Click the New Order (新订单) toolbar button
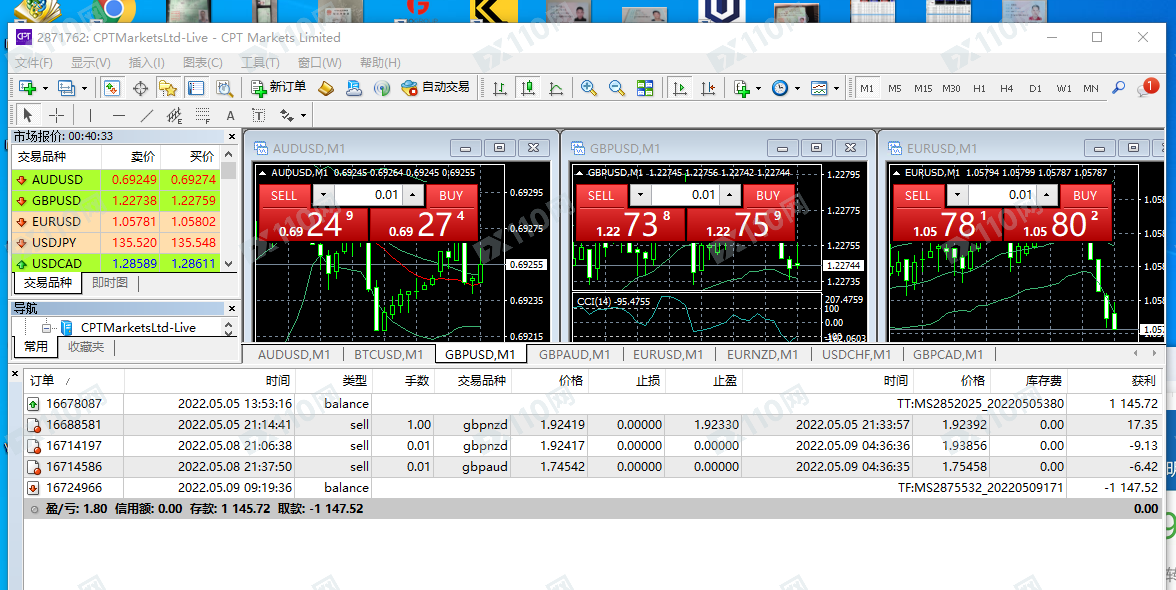This screenshot has width=1176, height=590. (279, 88)
